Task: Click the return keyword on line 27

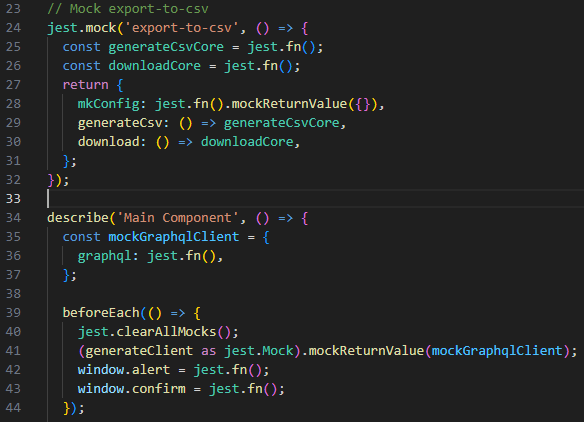Action: click(x=85, y=85)
